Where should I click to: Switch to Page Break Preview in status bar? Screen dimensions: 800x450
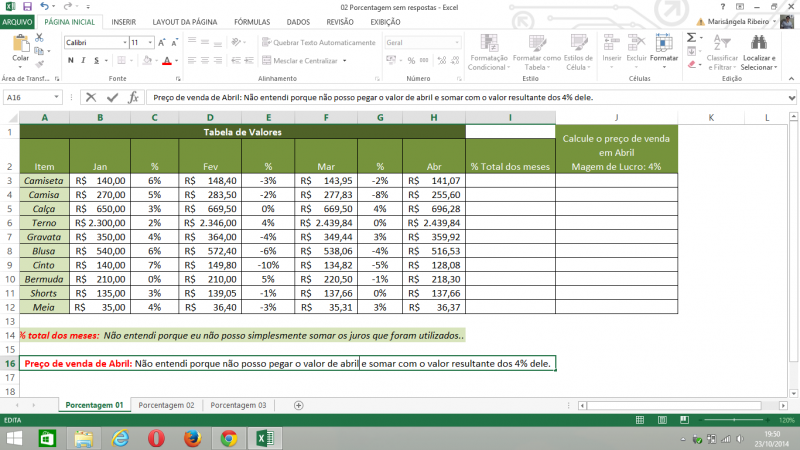point(684,420)
